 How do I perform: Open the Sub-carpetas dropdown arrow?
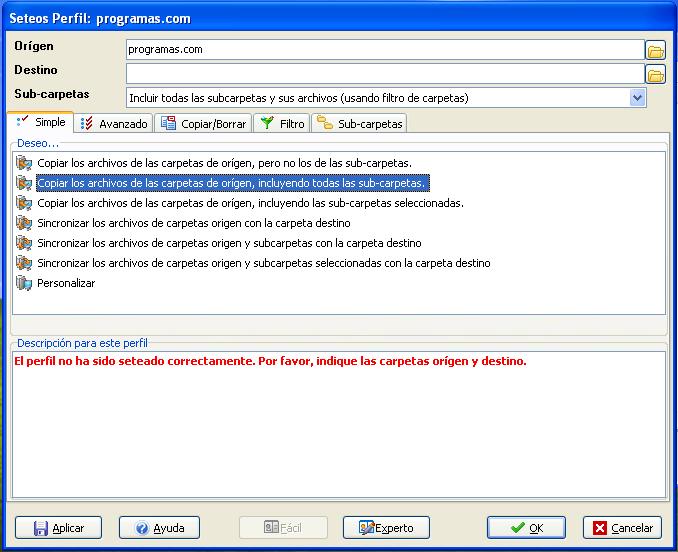[x=637, y=98]
